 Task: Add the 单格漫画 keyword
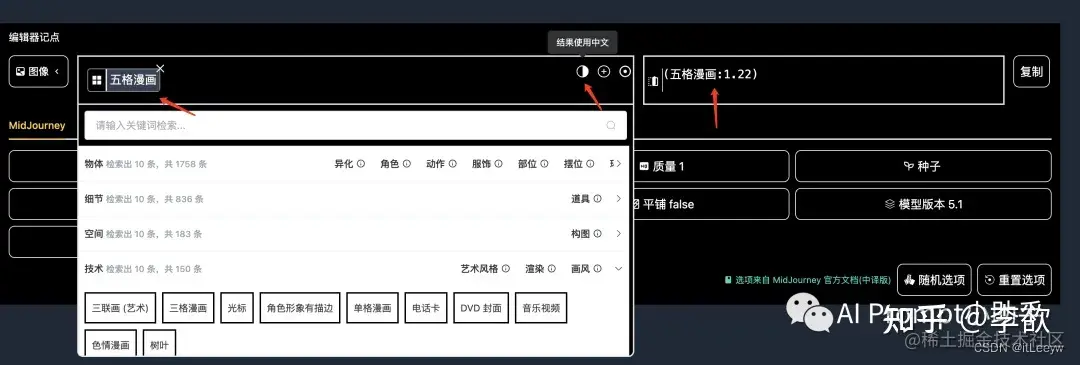pos(372,308)
